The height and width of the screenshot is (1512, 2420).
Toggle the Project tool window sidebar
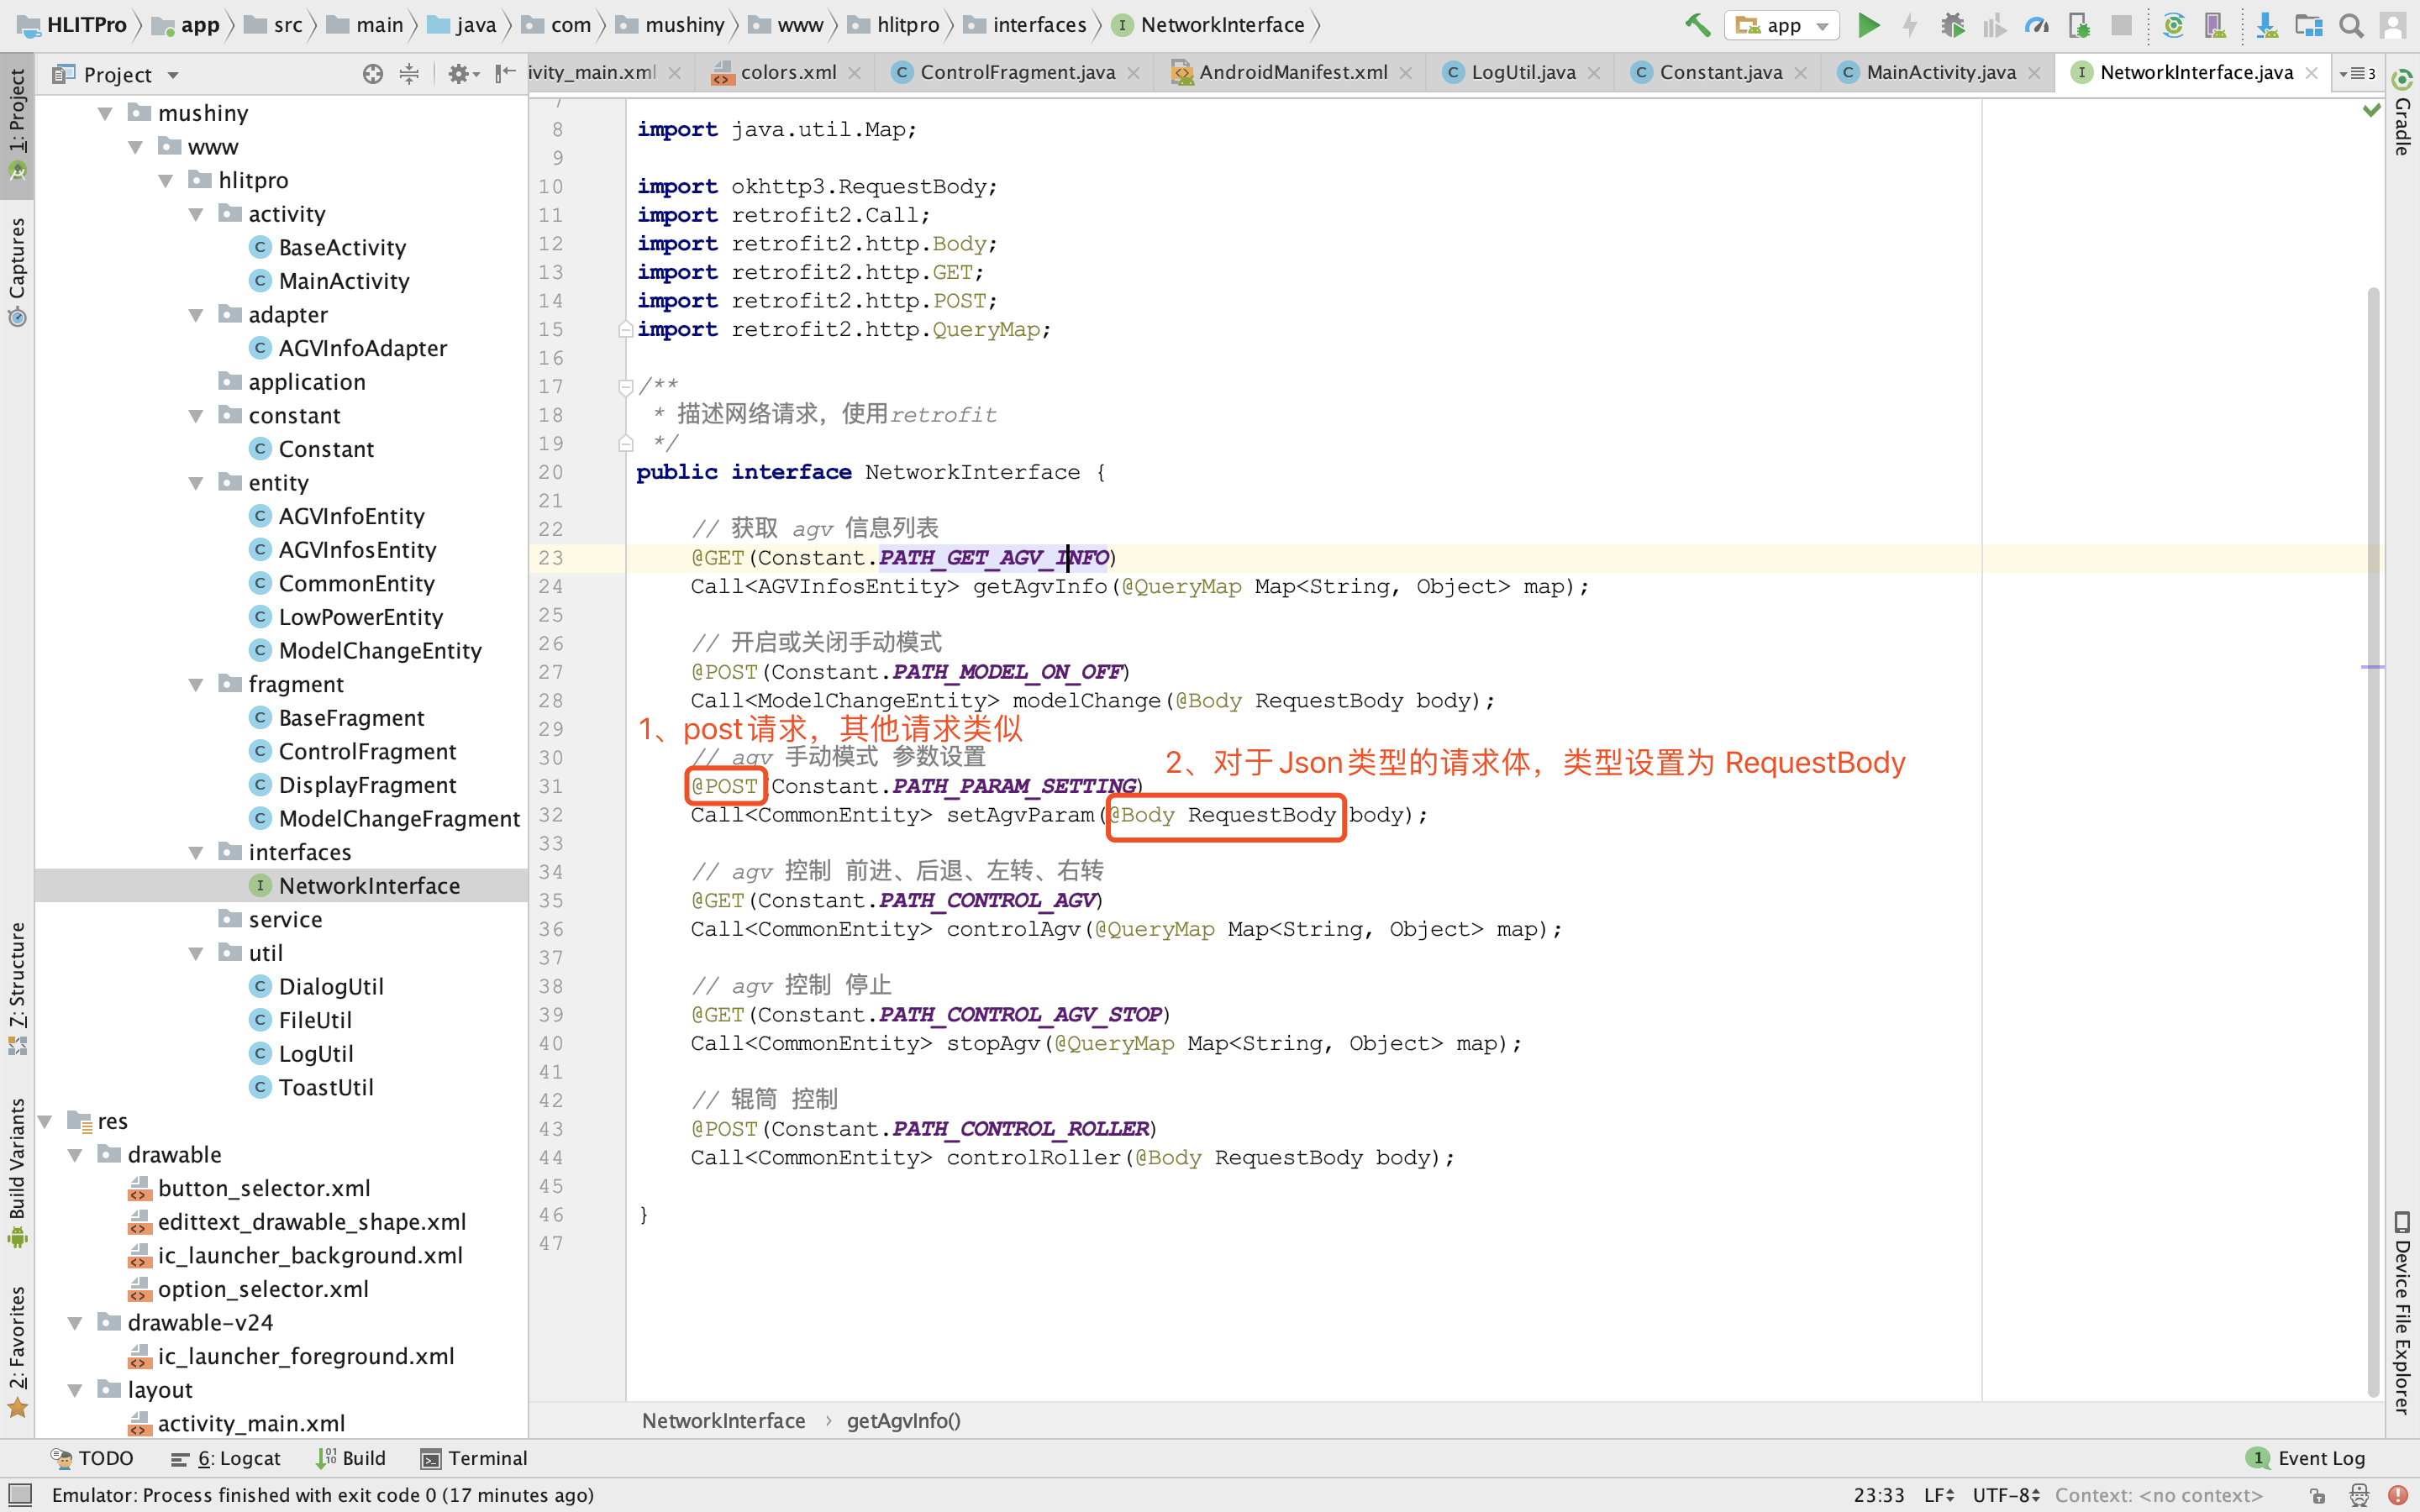17,110
